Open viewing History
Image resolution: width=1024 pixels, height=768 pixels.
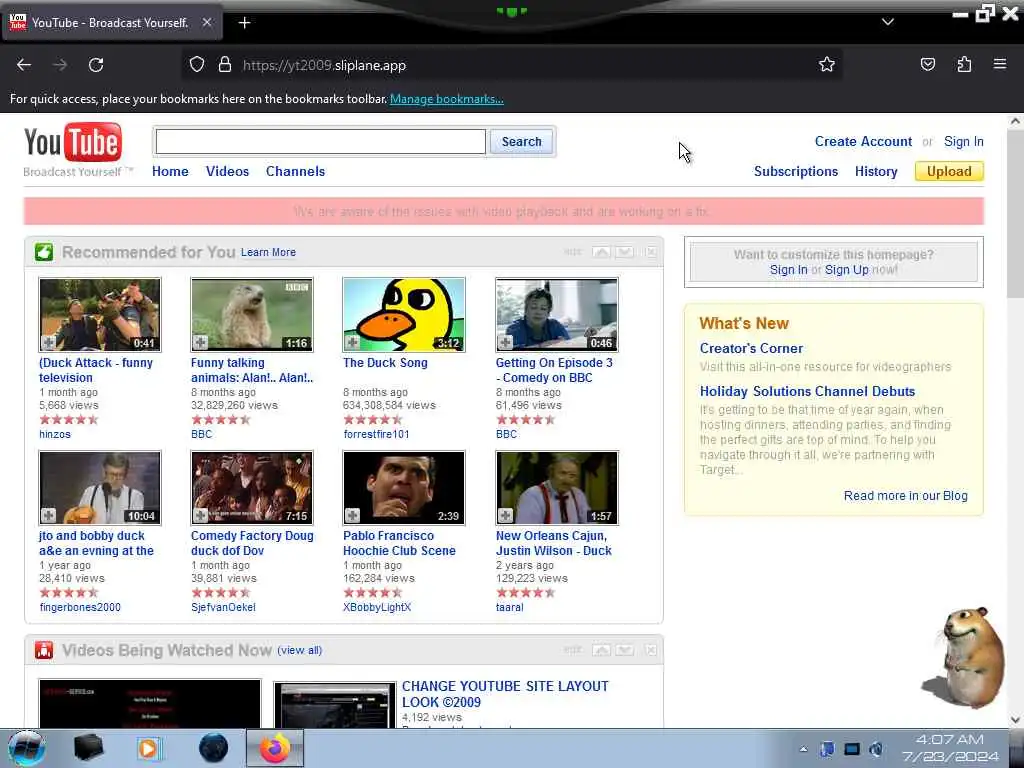(876, 171)
